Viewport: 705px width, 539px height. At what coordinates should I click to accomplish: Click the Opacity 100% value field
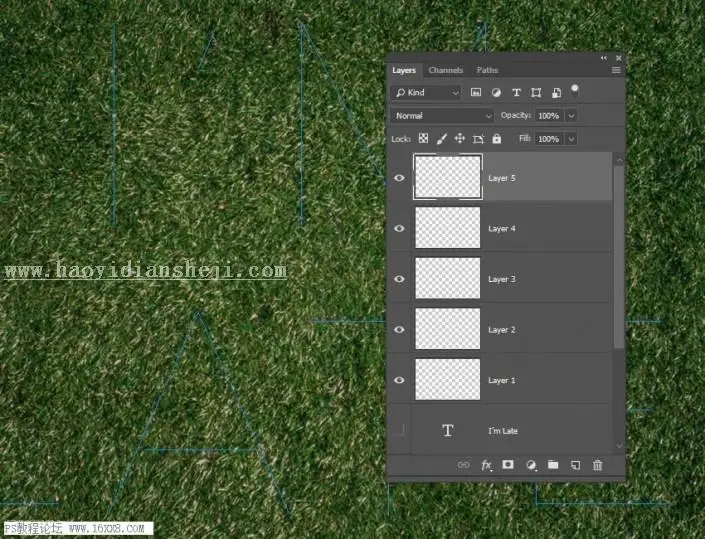coord(549,116)
